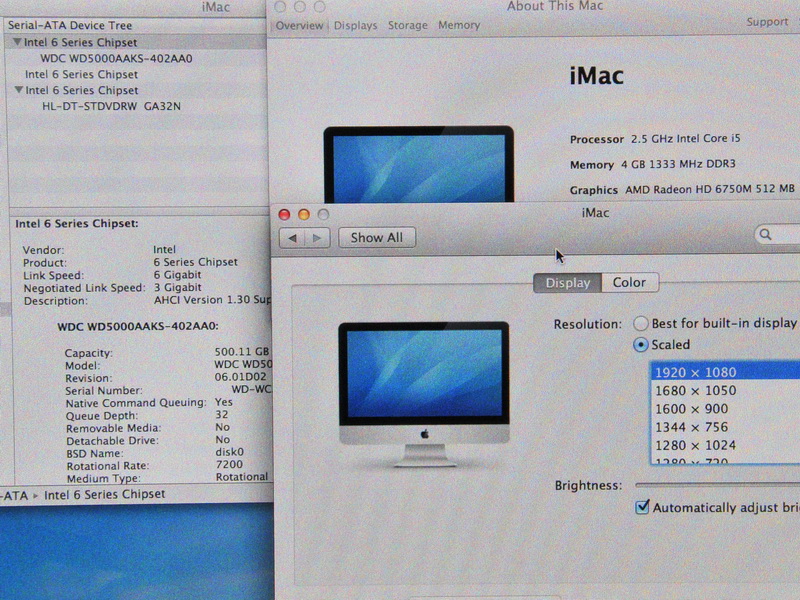Select the Scaled resolution radio button

pos(641,345)
